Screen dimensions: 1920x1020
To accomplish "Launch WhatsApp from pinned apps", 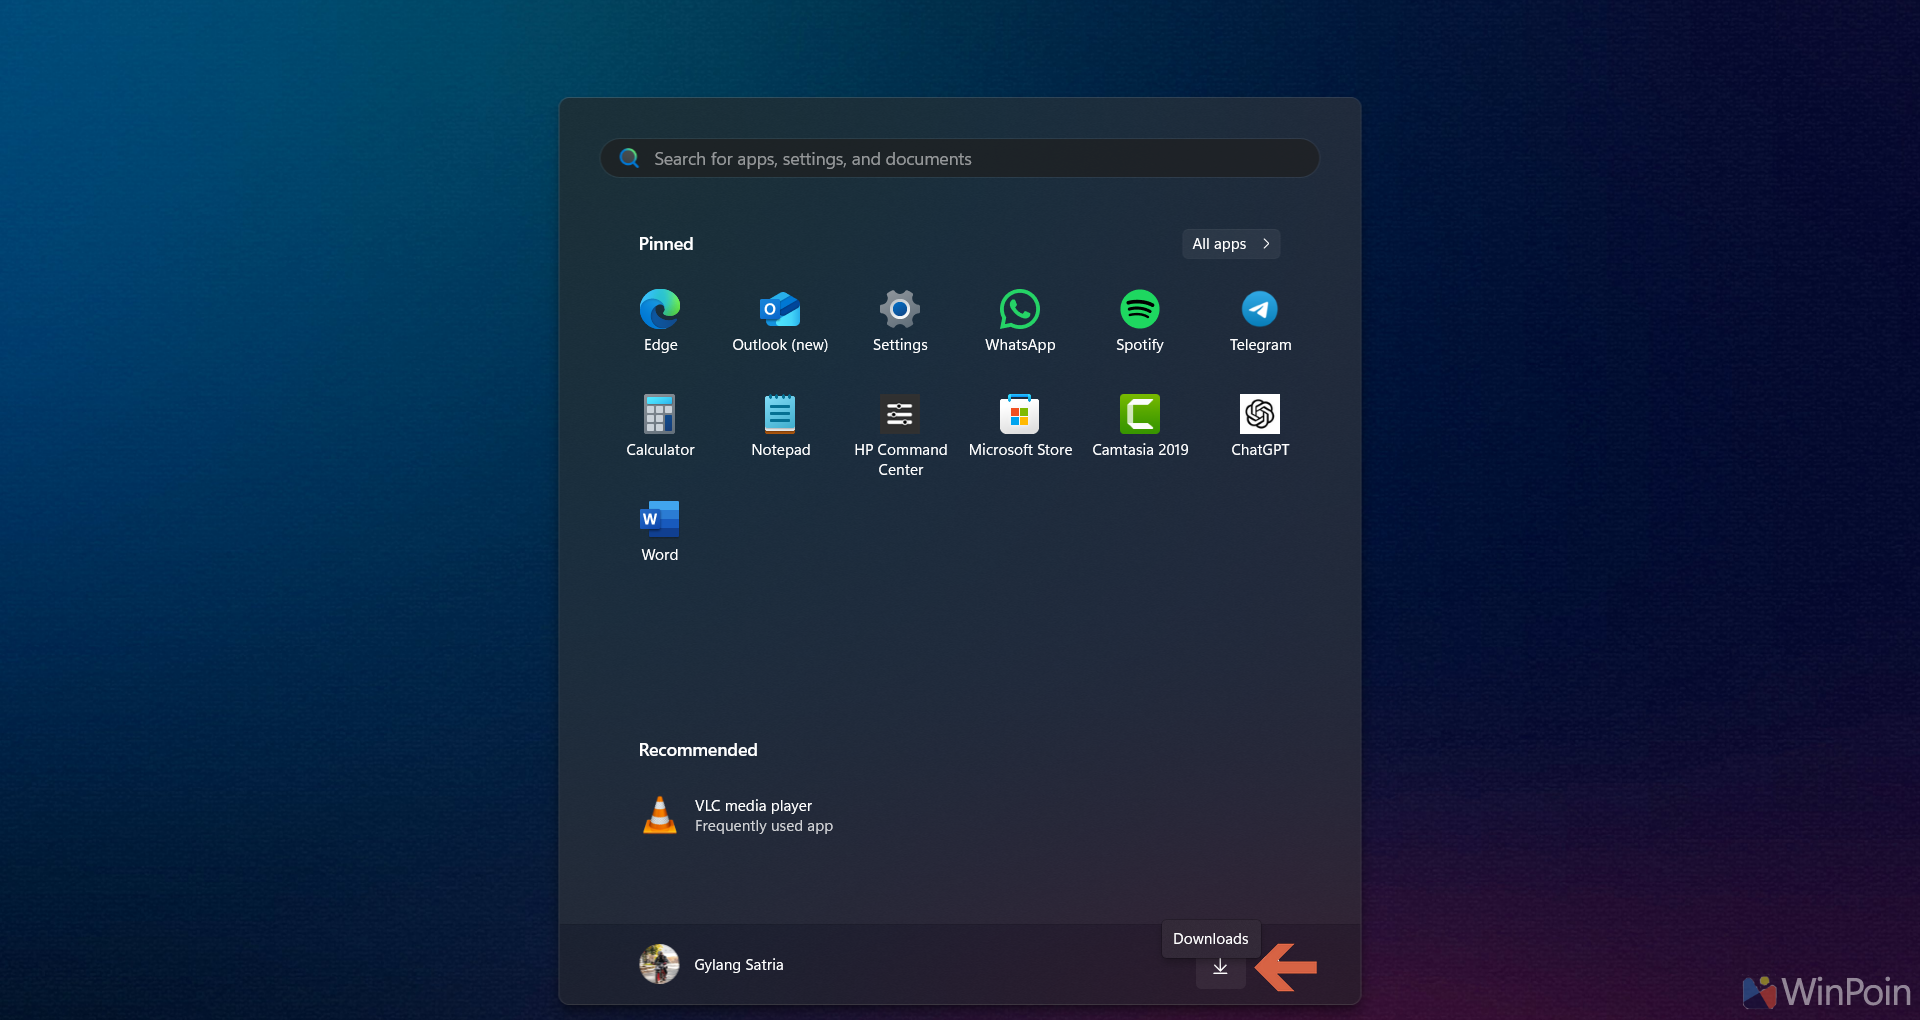I will (x=1020, y=320).
